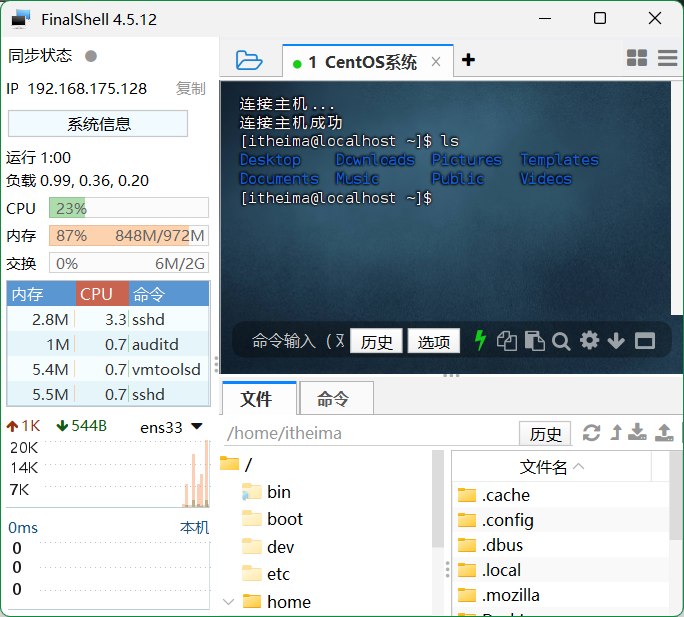684x617 pixels.
Task: Select the .cache folder in file list
Action: point(561,495)
